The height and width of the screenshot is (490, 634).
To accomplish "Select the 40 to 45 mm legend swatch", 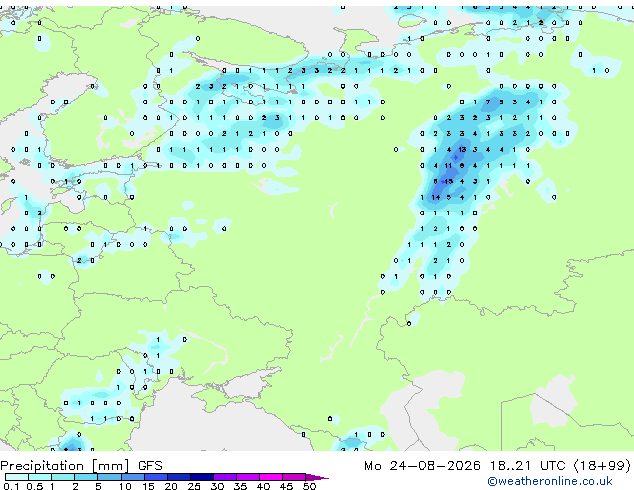I will coord(270,477).
